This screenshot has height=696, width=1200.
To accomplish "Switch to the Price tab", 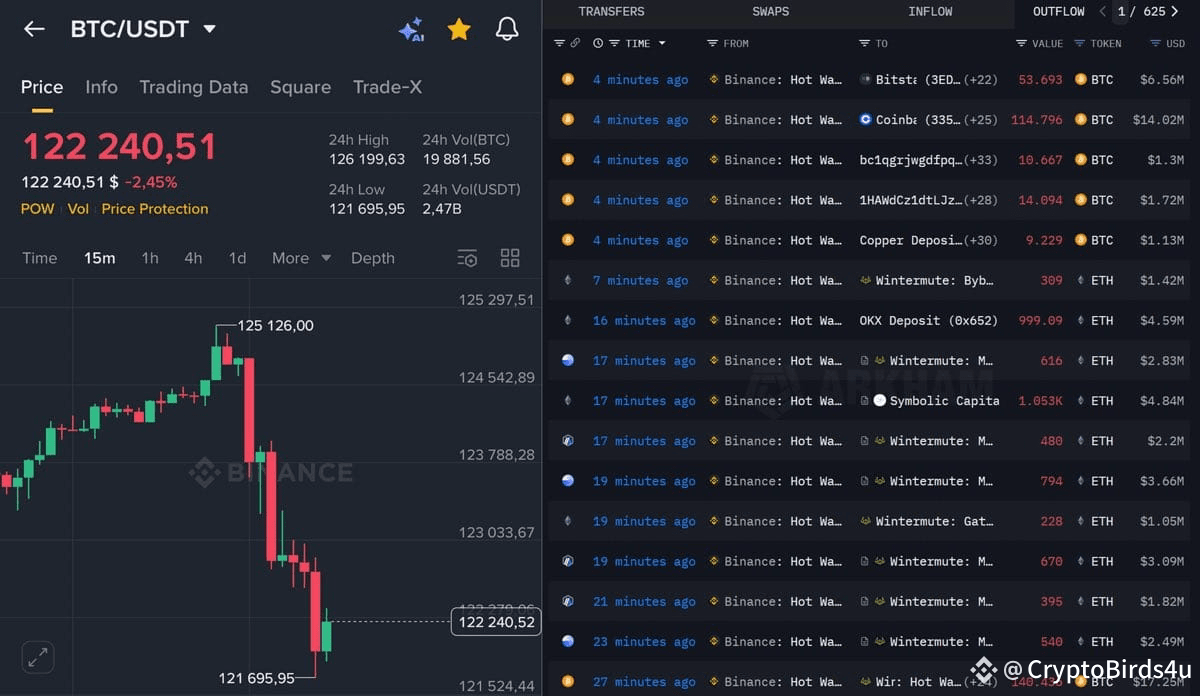I will click(x=42, y=87).
